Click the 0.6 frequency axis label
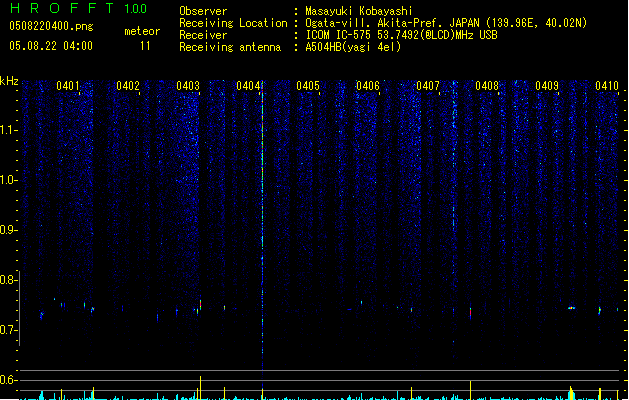 coord(8,380)
